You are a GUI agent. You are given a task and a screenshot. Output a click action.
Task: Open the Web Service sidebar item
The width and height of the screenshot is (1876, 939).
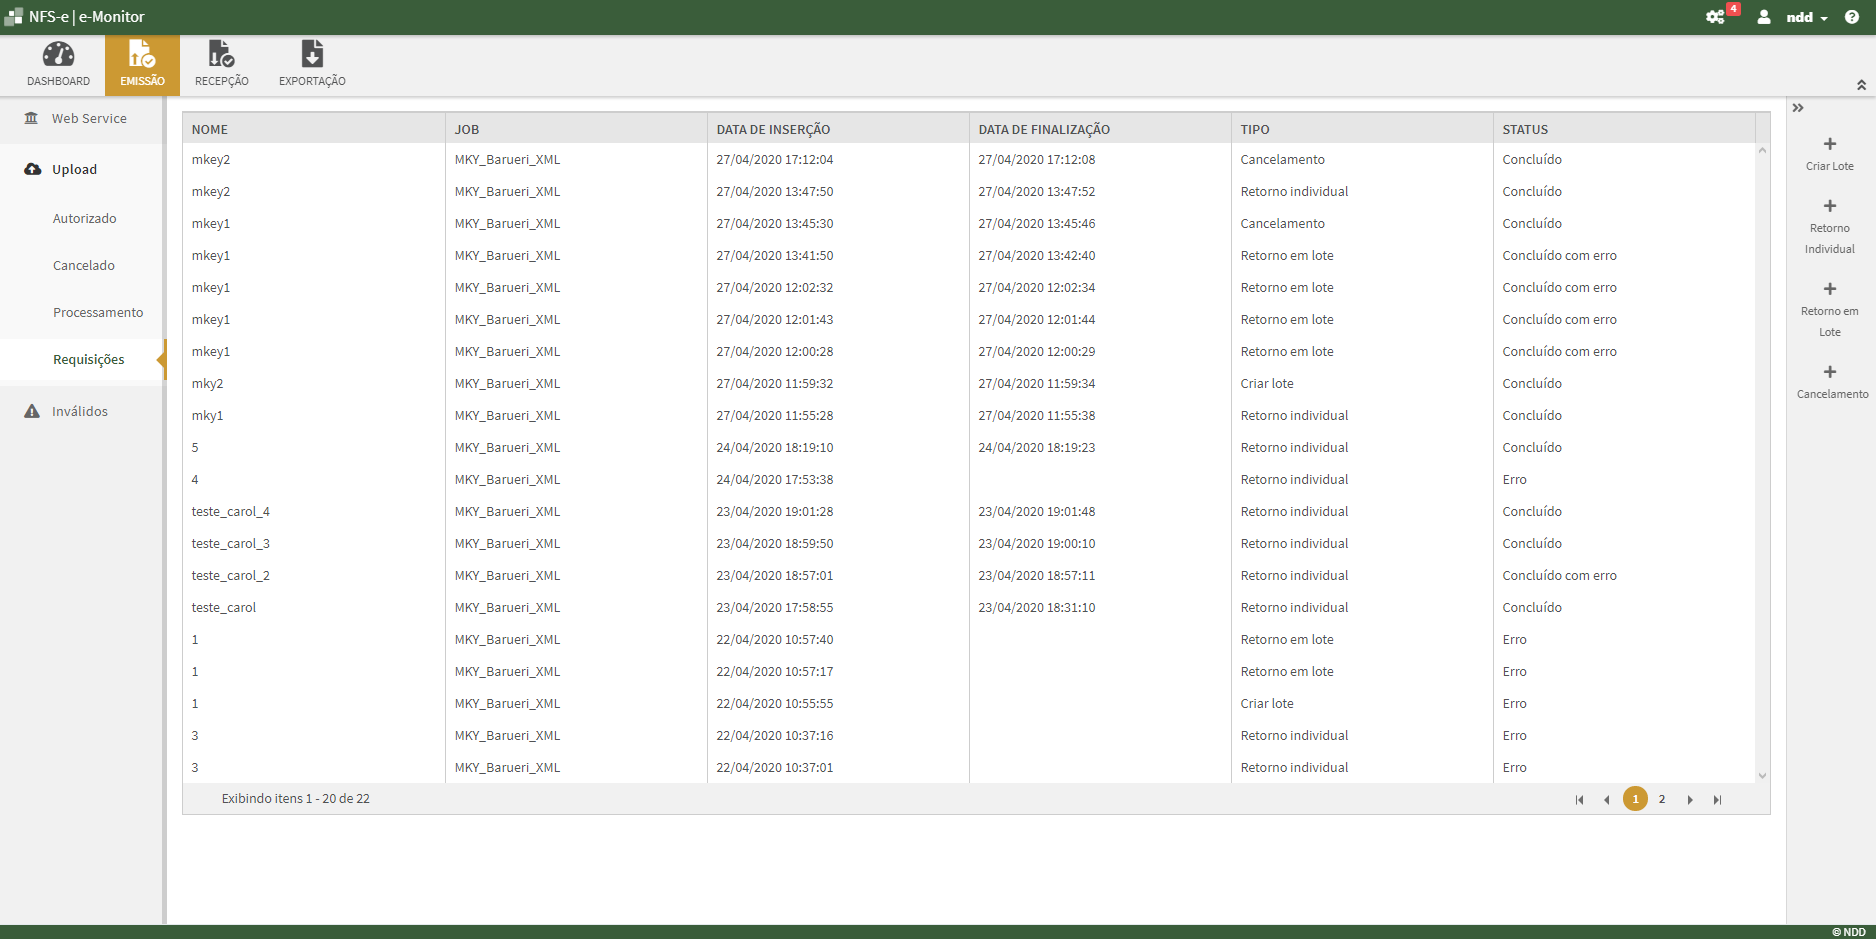tap(89, 118)
